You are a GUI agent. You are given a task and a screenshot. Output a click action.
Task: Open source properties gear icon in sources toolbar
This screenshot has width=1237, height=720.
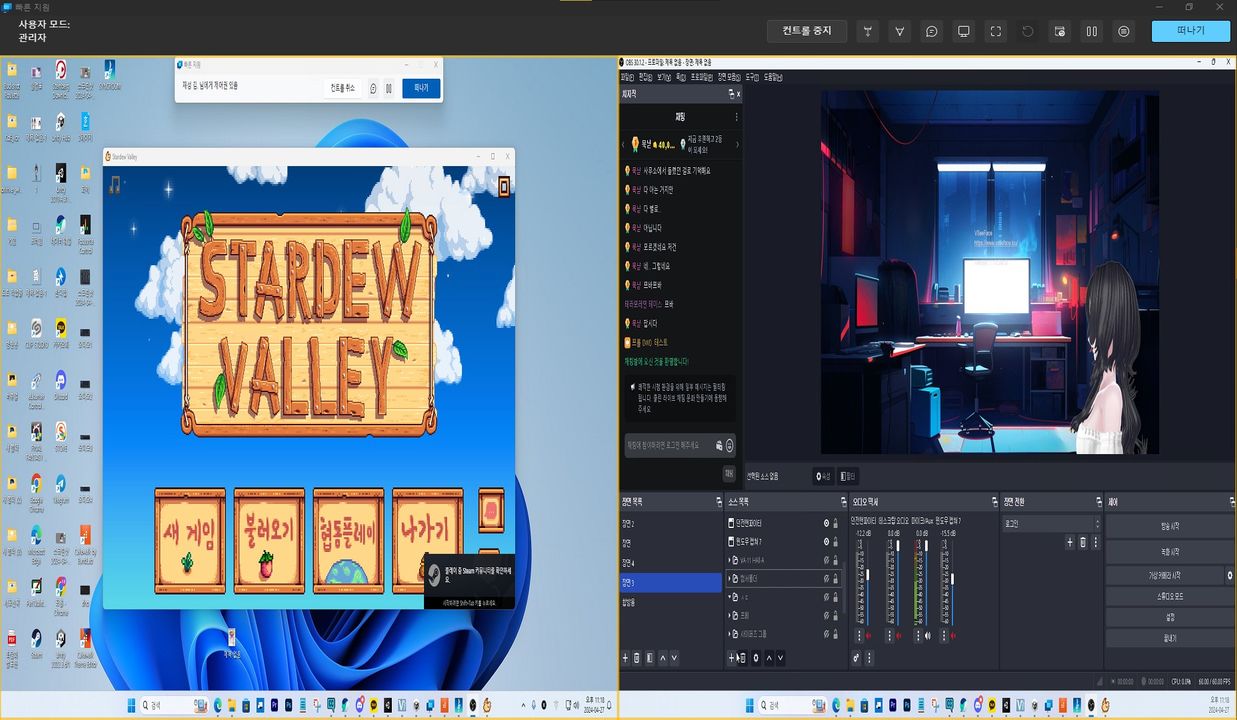point(756,658)
